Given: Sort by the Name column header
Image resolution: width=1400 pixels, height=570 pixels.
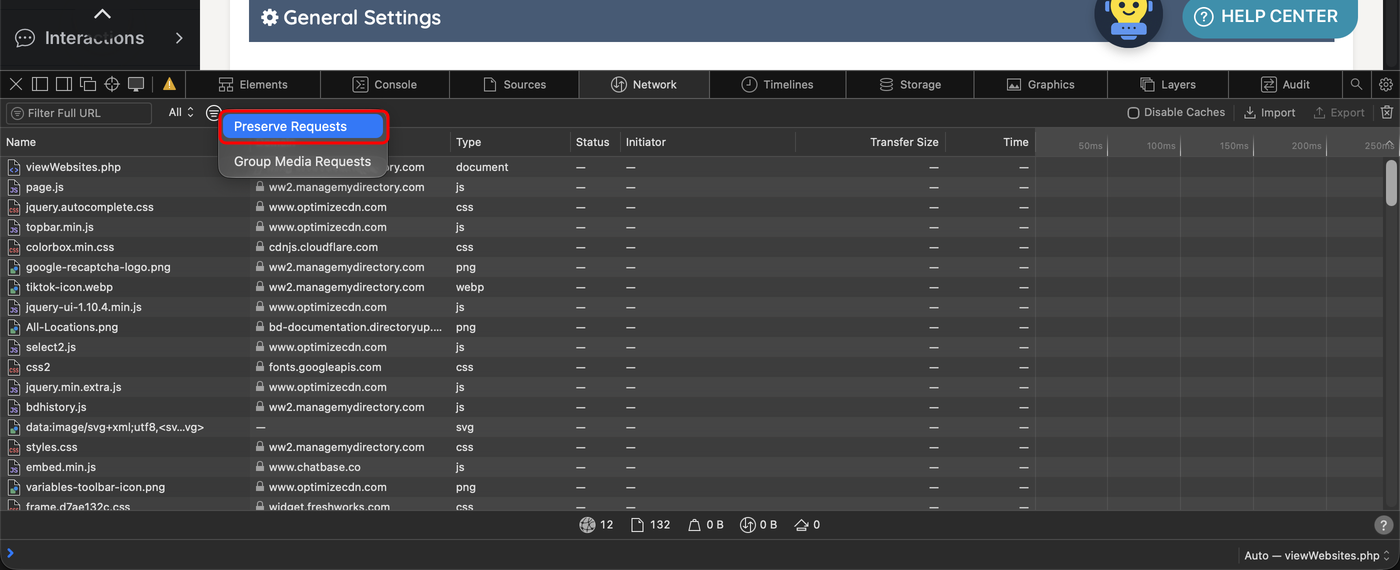Looking at the screenshot, I should [x=125, y=142].
